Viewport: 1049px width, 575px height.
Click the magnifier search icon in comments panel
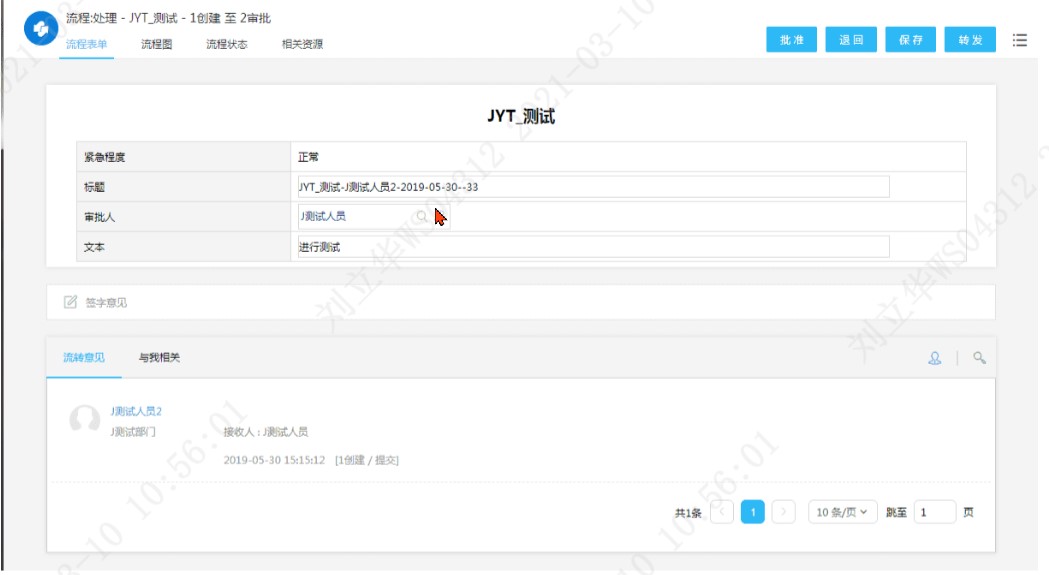[x=979, y=358]
